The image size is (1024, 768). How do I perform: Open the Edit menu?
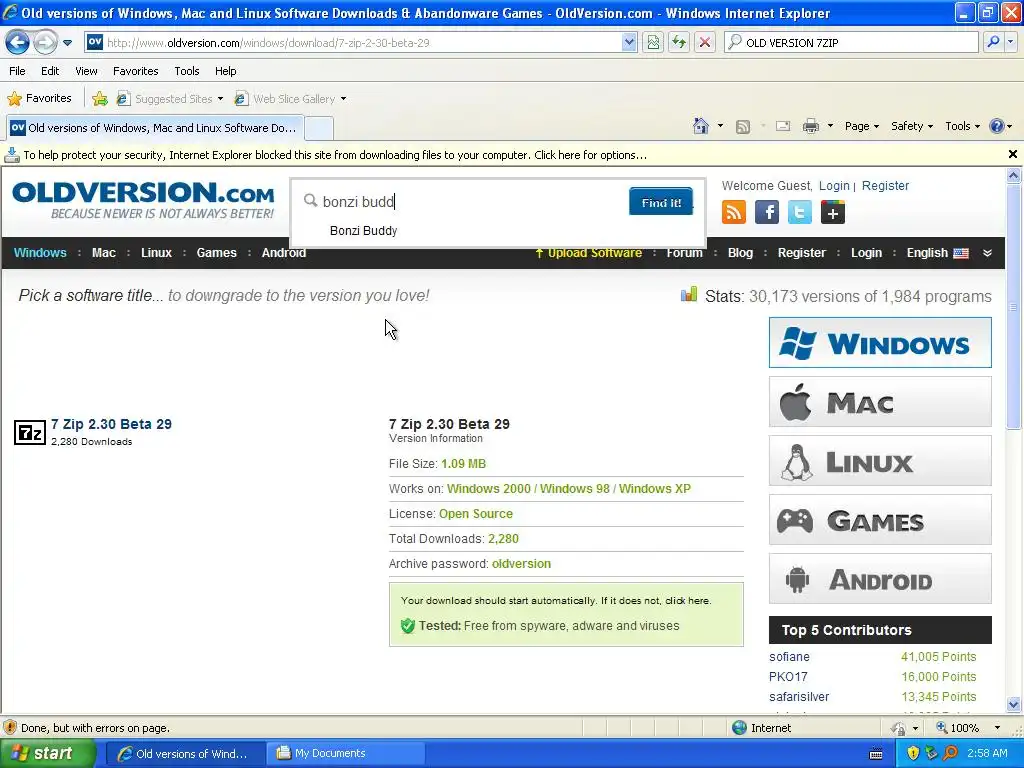(x=50, y=71)
